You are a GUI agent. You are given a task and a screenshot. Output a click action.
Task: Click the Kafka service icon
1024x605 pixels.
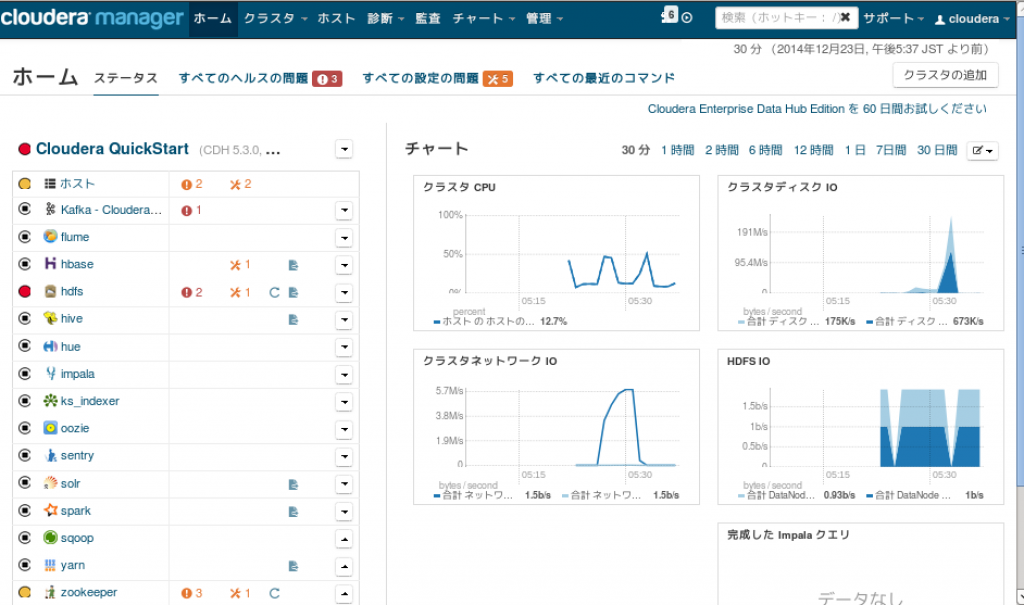pos(50,209)
